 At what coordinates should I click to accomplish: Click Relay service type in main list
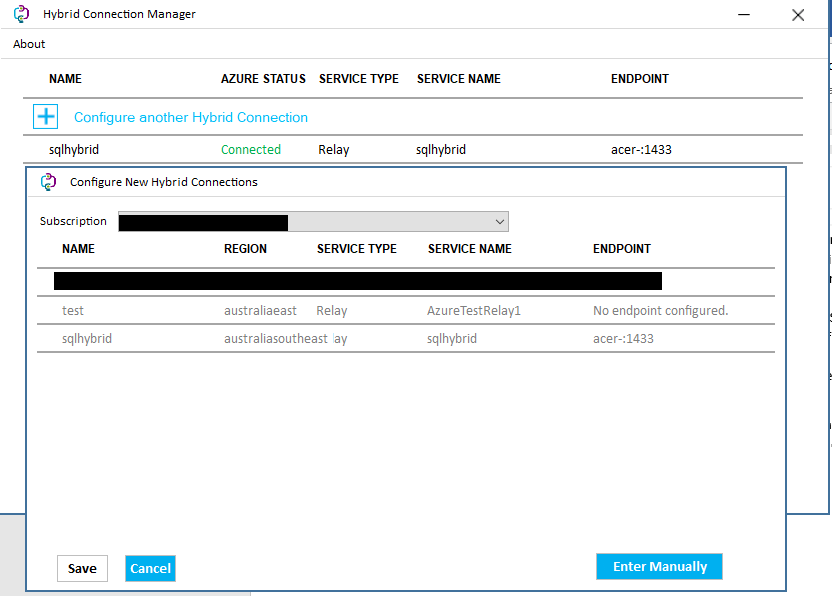click(334, 150)
